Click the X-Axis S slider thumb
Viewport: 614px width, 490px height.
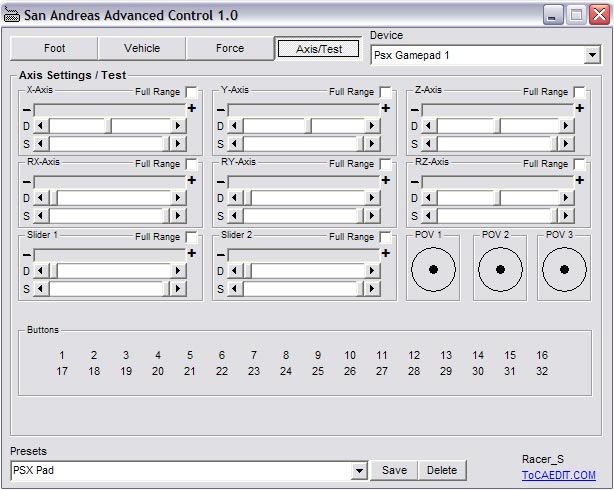166,144
